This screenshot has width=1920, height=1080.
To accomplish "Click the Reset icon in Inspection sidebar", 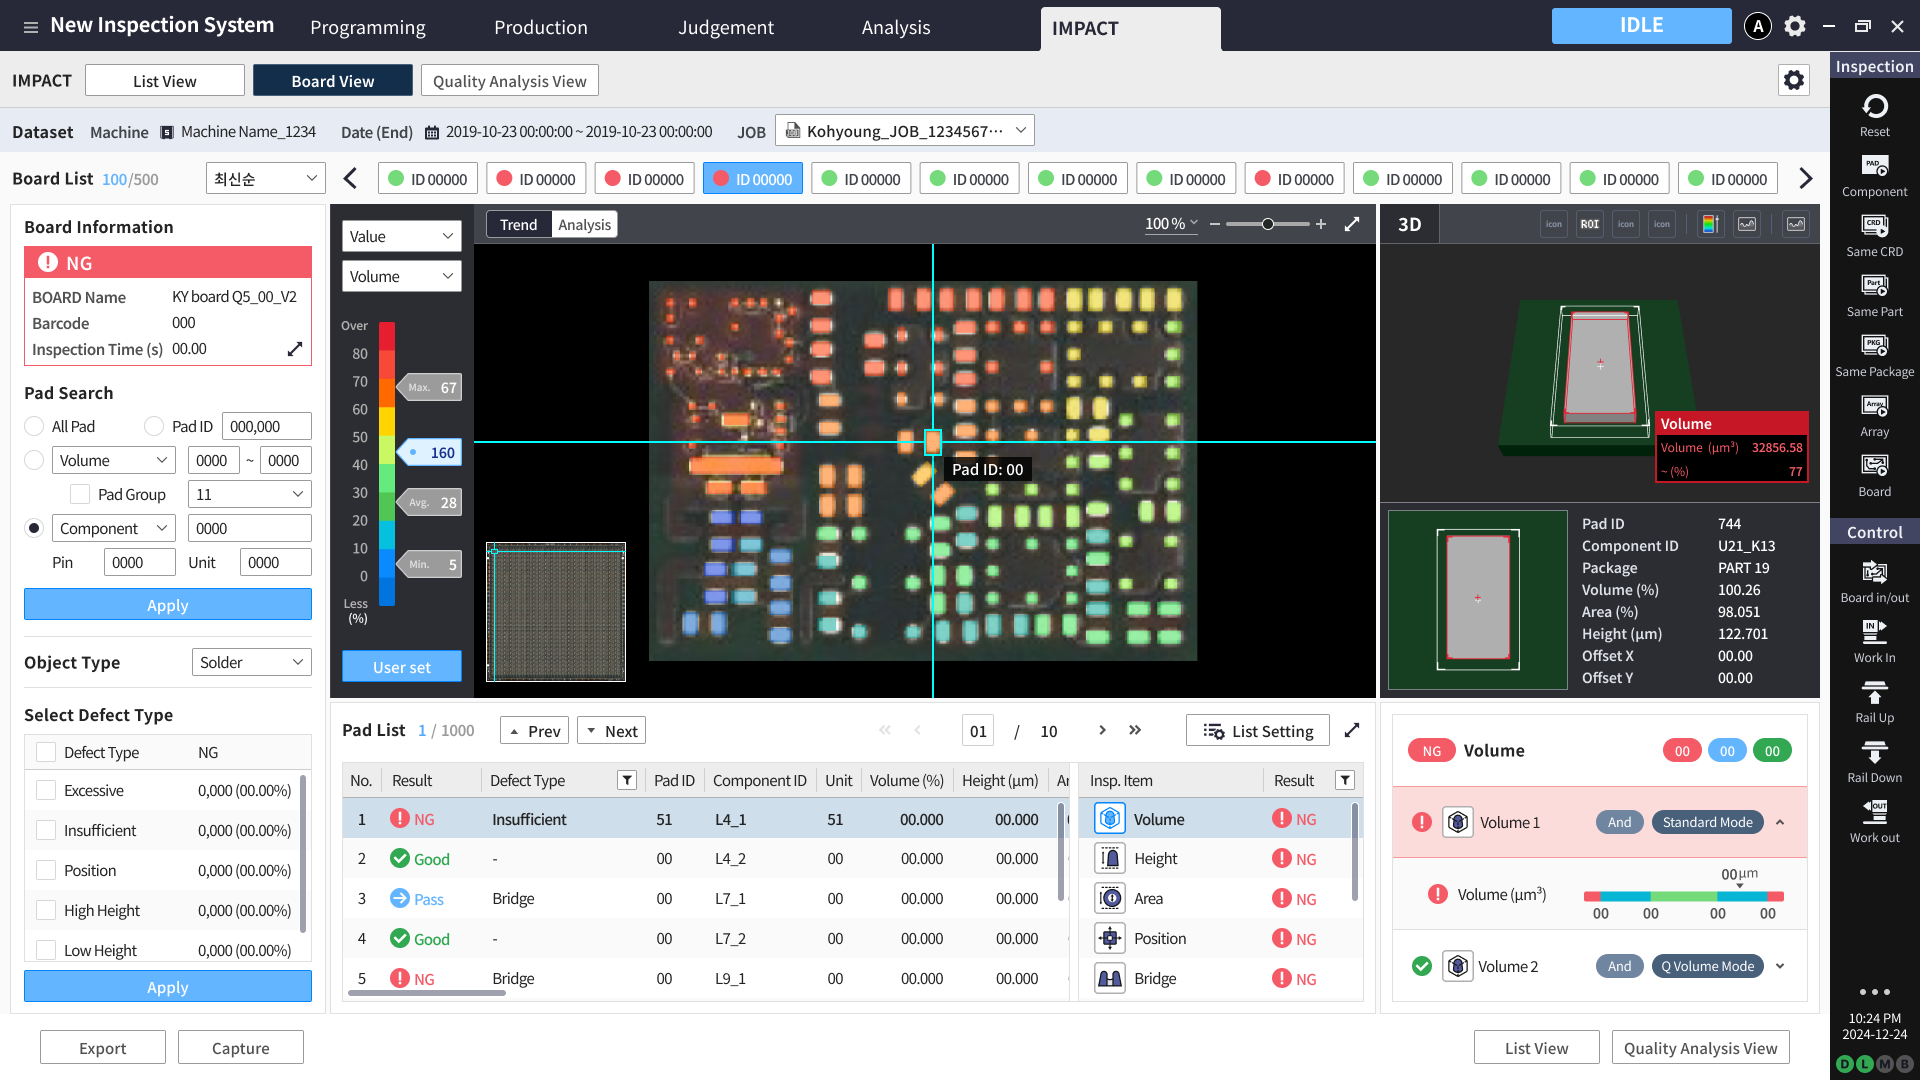I will [1874, 106].
